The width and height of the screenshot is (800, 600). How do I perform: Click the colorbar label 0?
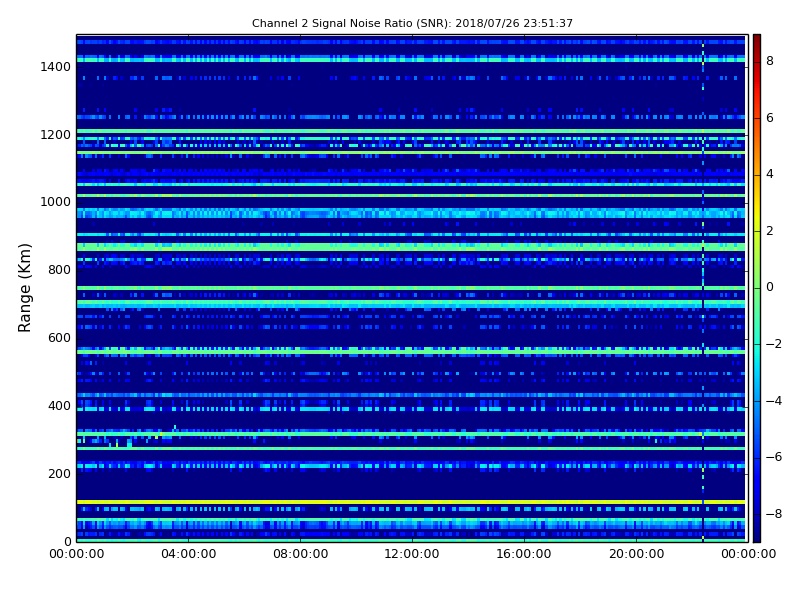click(x=770, y=287)
